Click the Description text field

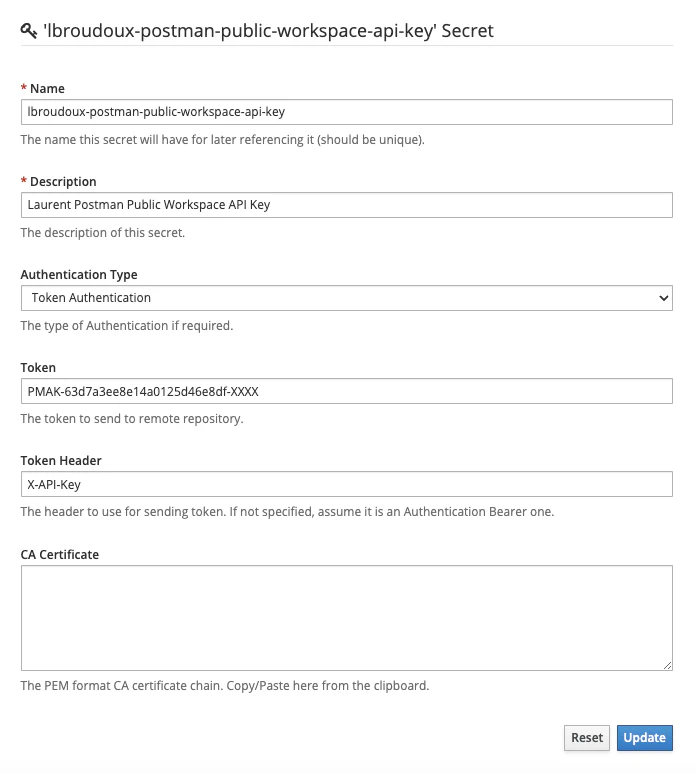tap(346, 205)
